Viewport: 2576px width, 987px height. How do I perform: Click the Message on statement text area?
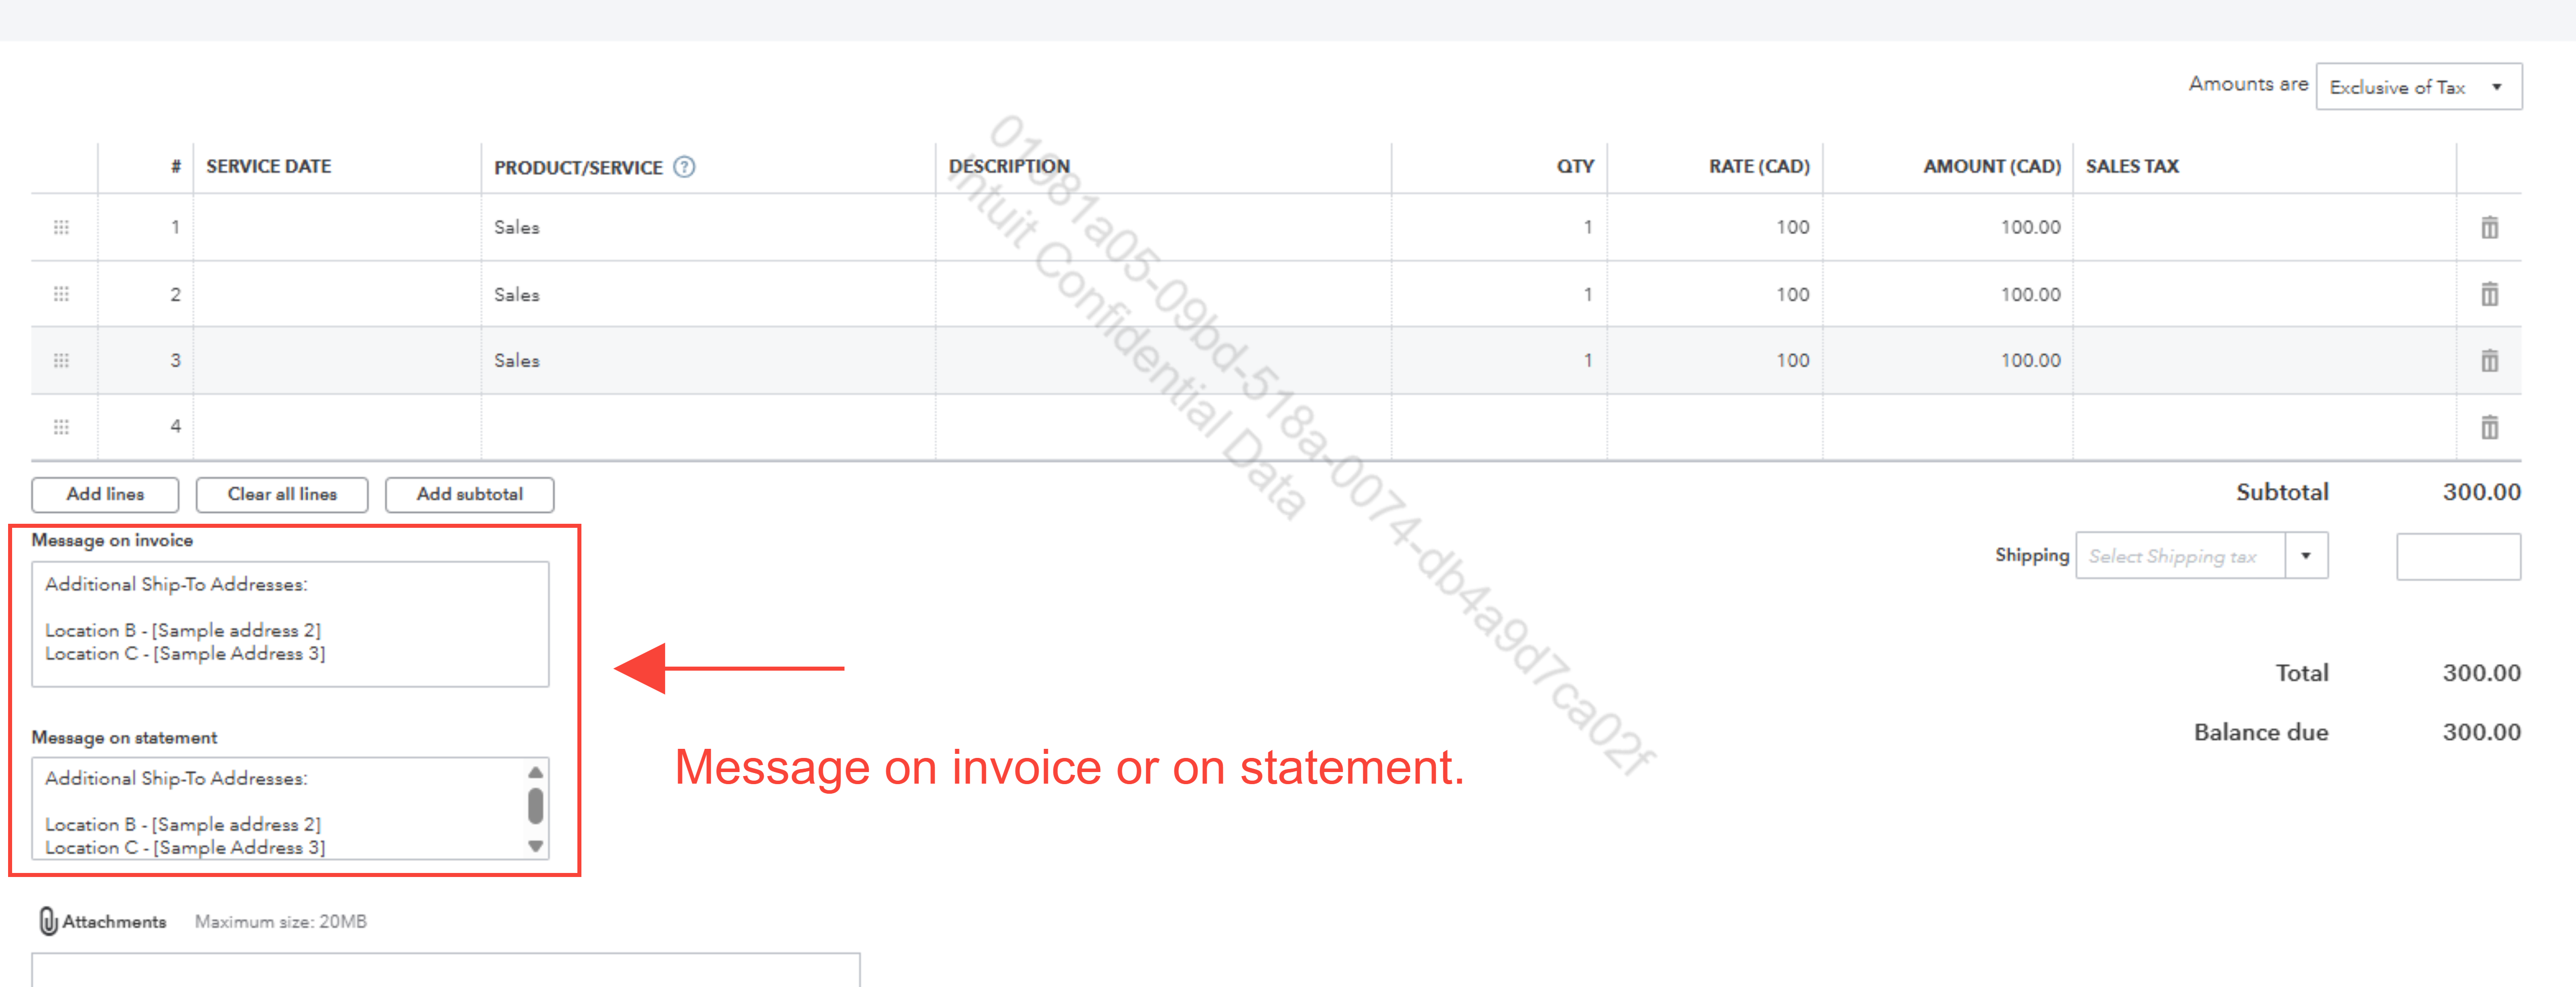click(x=280, y=808)
